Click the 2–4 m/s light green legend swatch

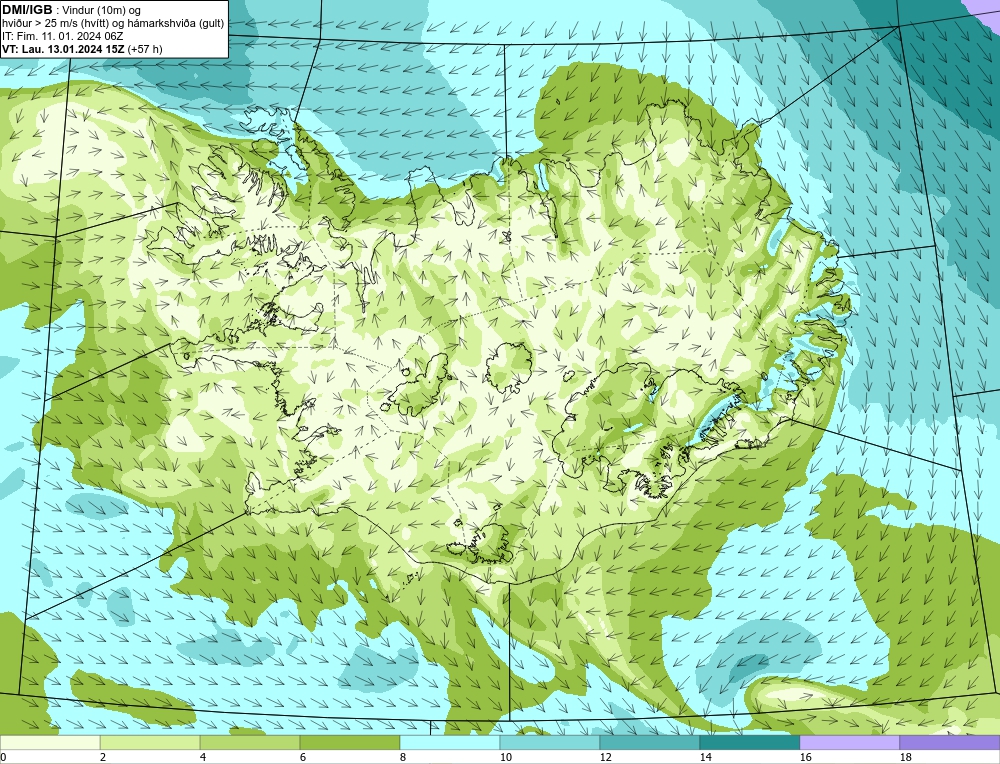click(x=150, y=742)
